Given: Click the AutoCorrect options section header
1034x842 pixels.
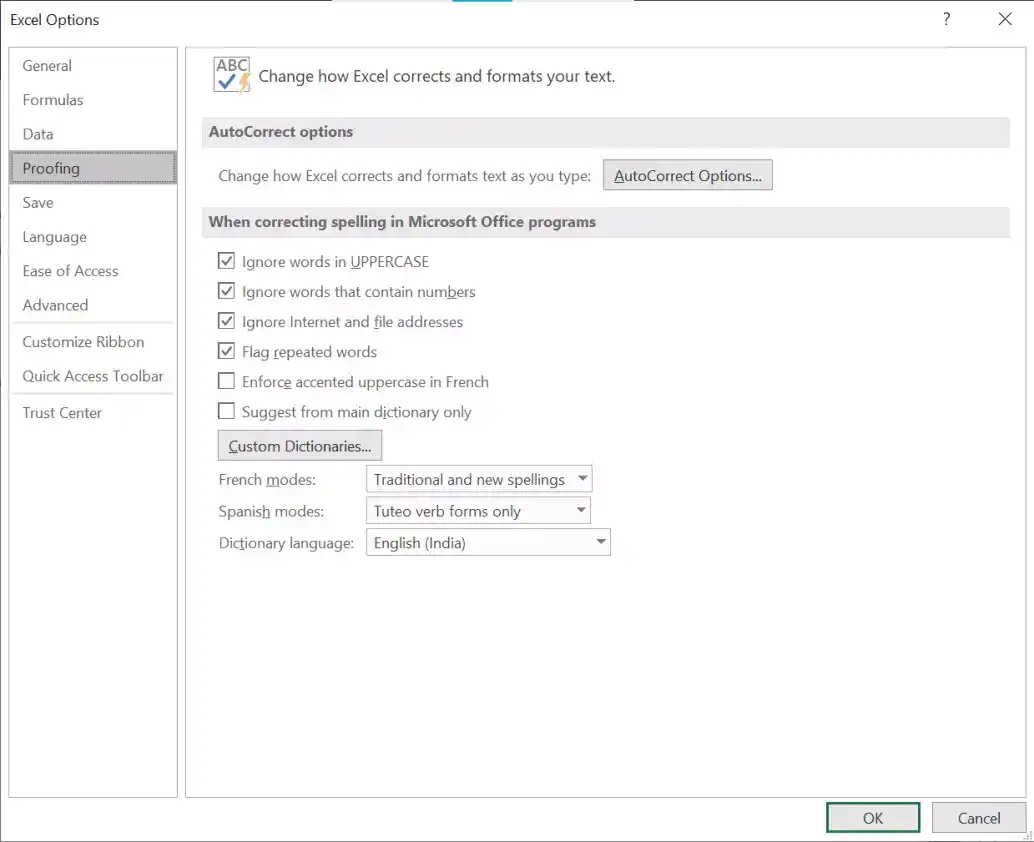Looking at the screenshot, I should pyautogui.click(x=605, y=132).
